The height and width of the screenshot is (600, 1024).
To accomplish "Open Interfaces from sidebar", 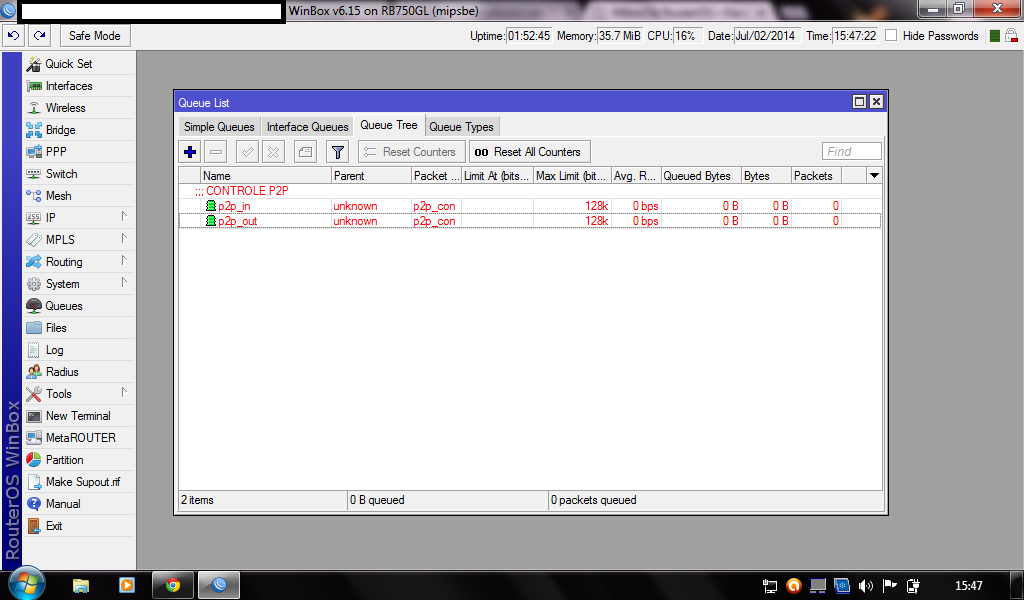I will coord(79,86).
